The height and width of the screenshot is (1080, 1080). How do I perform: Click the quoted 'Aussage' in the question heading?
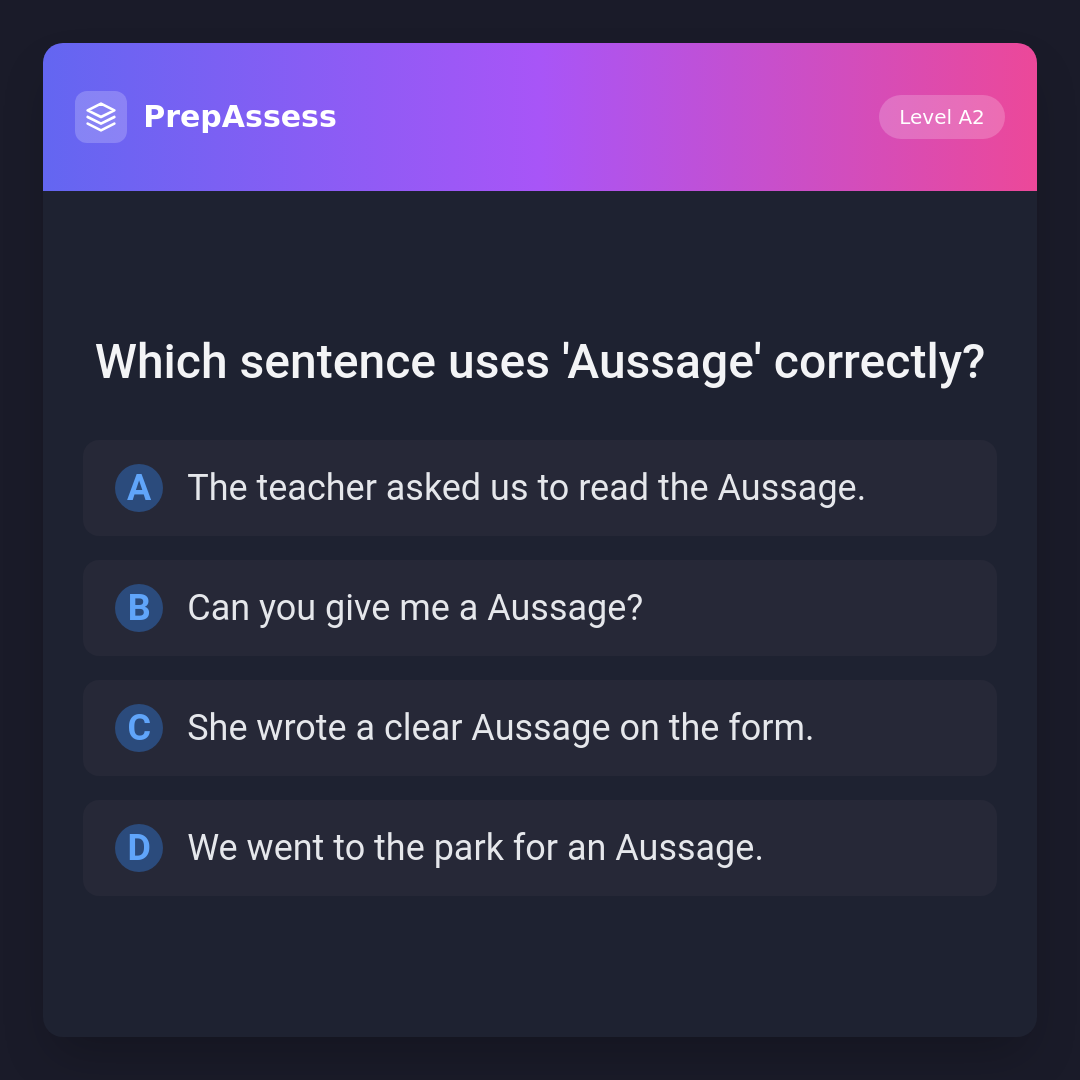tap(662, 362)
